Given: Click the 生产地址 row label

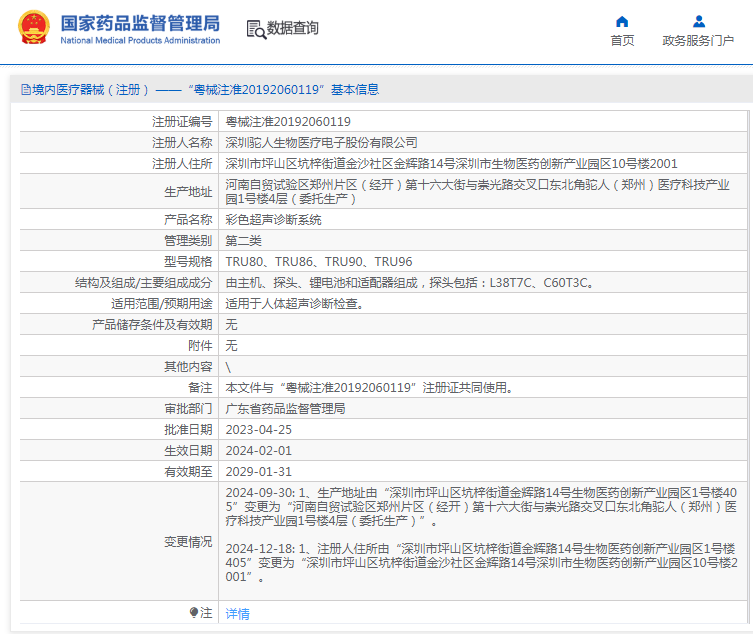Looking at the screenshot, I should (x=188, y=192).
